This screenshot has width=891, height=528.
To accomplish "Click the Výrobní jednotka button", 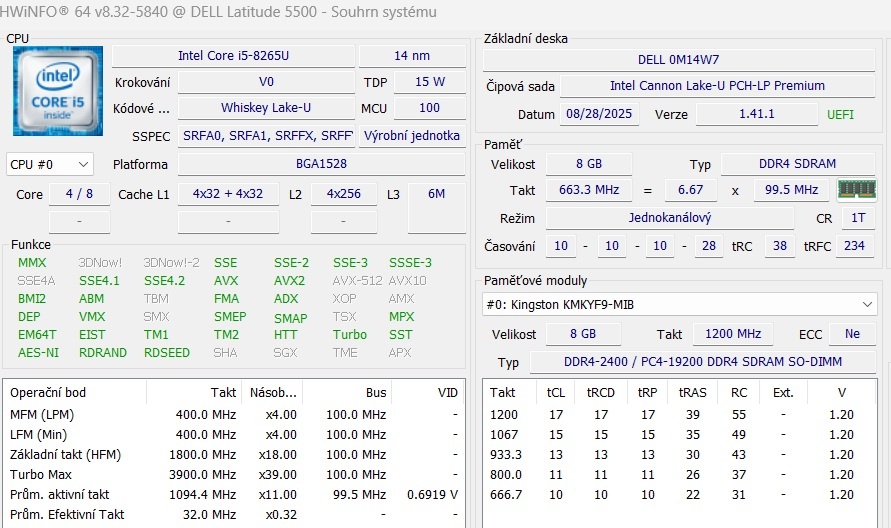I will 411,136.
